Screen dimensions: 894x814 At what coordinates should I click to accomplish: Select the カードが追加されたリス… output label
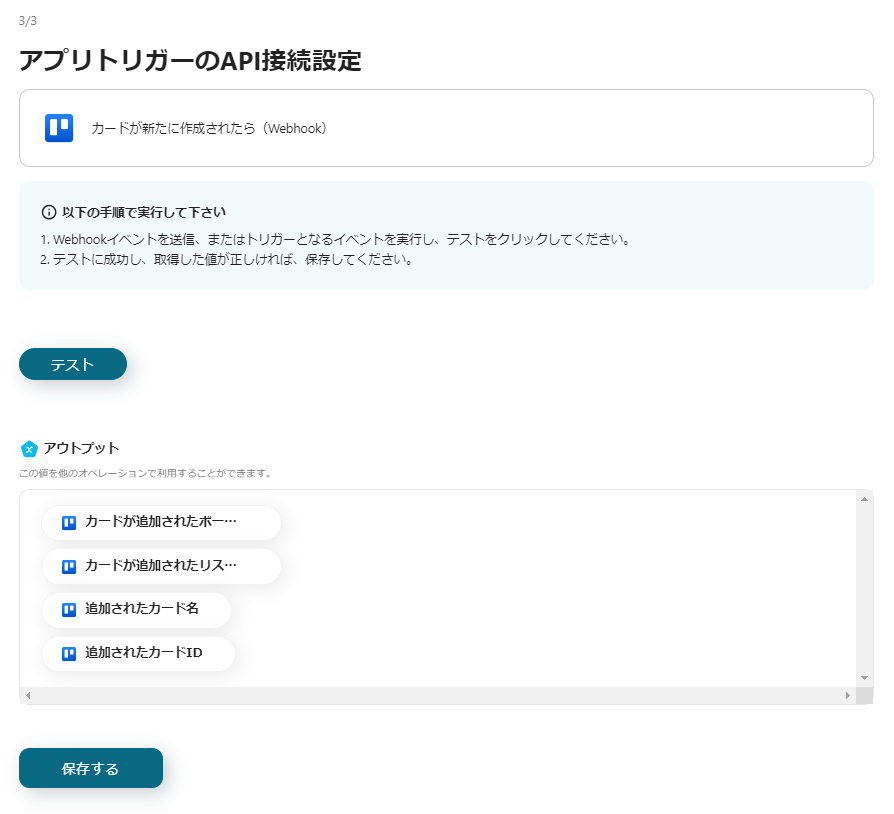coord(161,566)
